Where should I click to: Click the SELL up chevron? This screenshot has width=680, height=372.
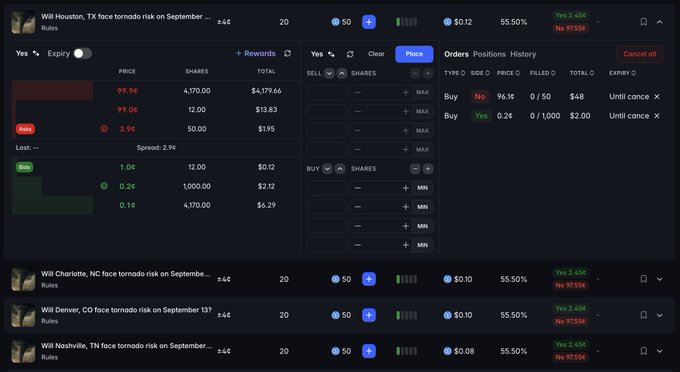342,73
